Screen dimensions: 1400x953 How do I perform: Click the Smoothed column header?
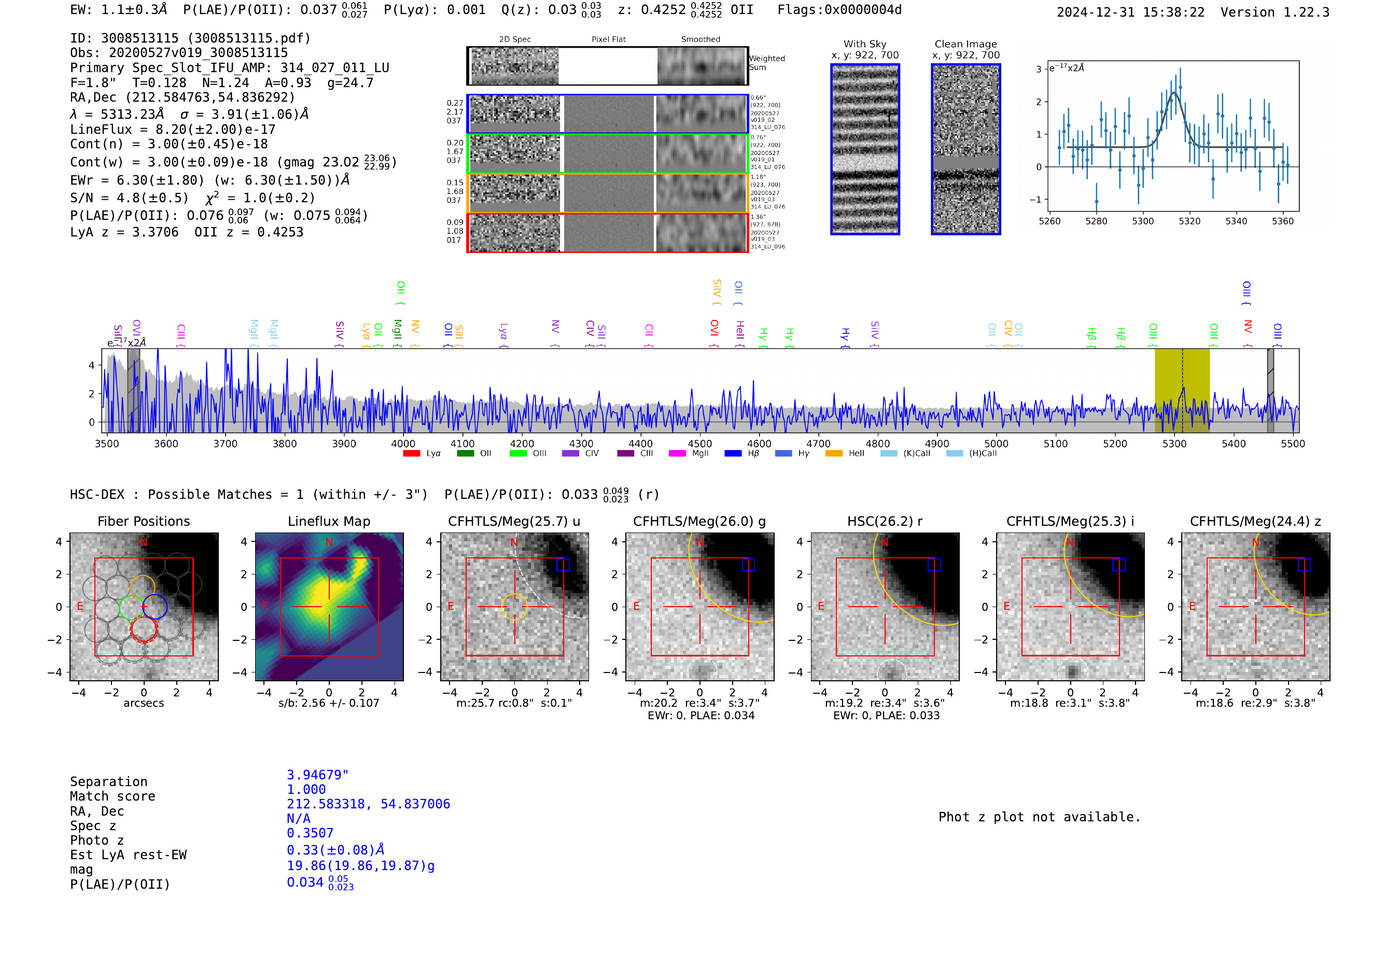700,40
